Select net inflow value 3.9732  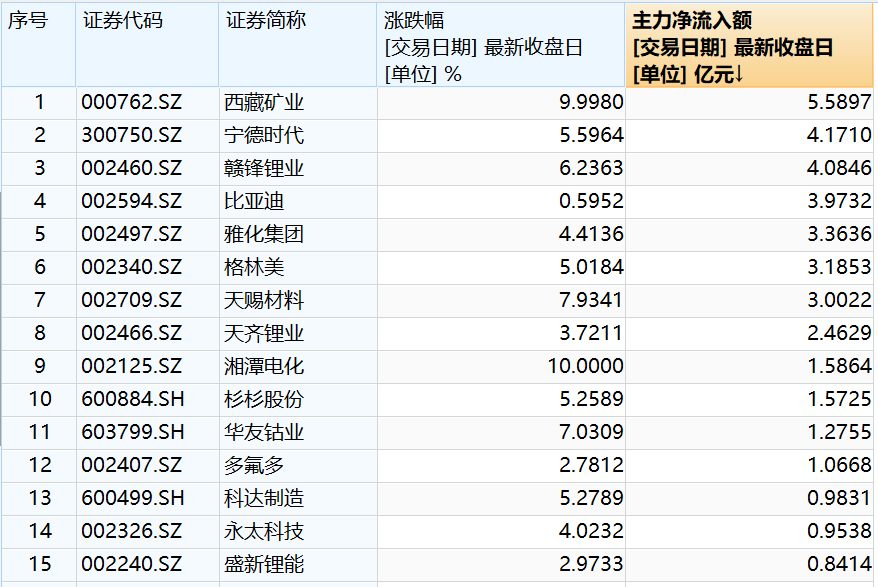839,202
